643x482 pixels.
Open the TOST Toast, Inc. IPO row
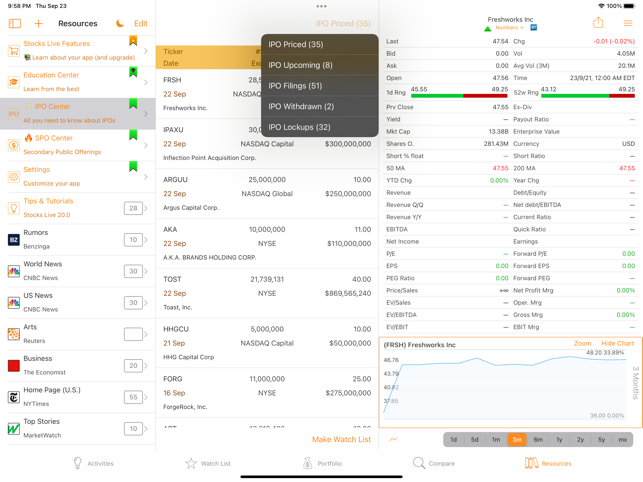[x=267, y=293]
